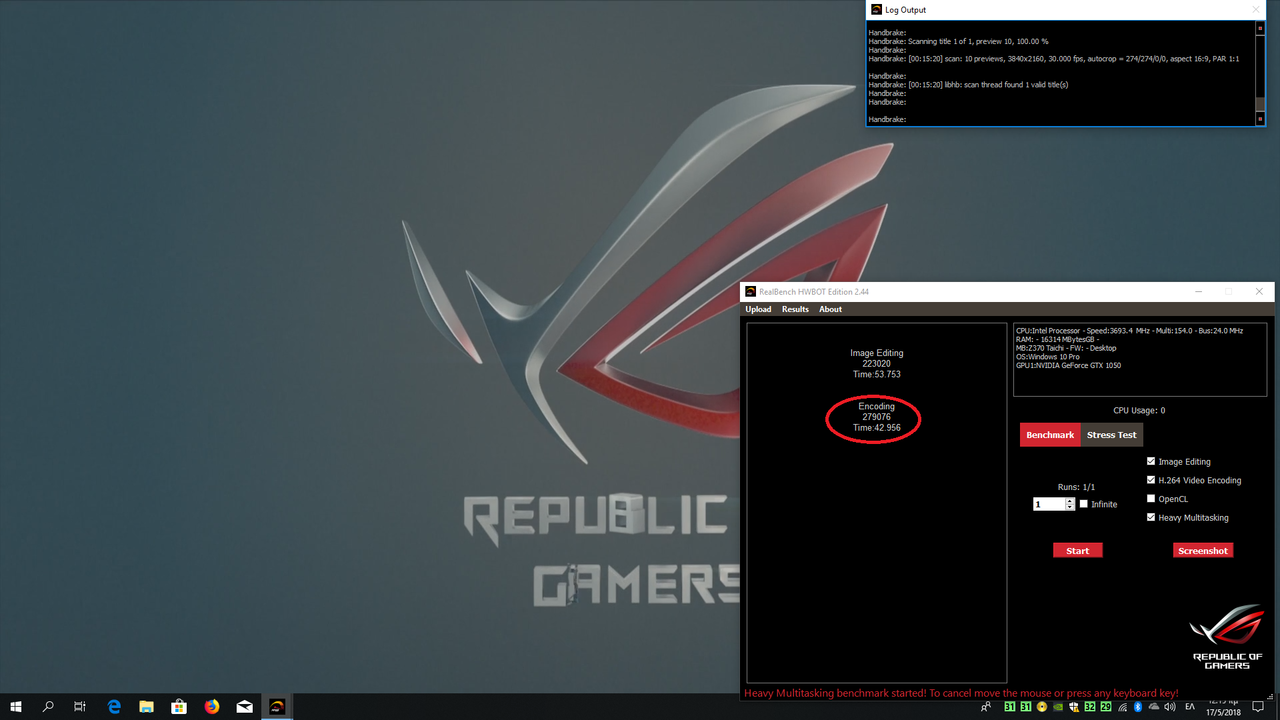The height and width of the screenshot is (720, 1280).
Task: Open taskbar search magnifier
Action: [48, 706]
